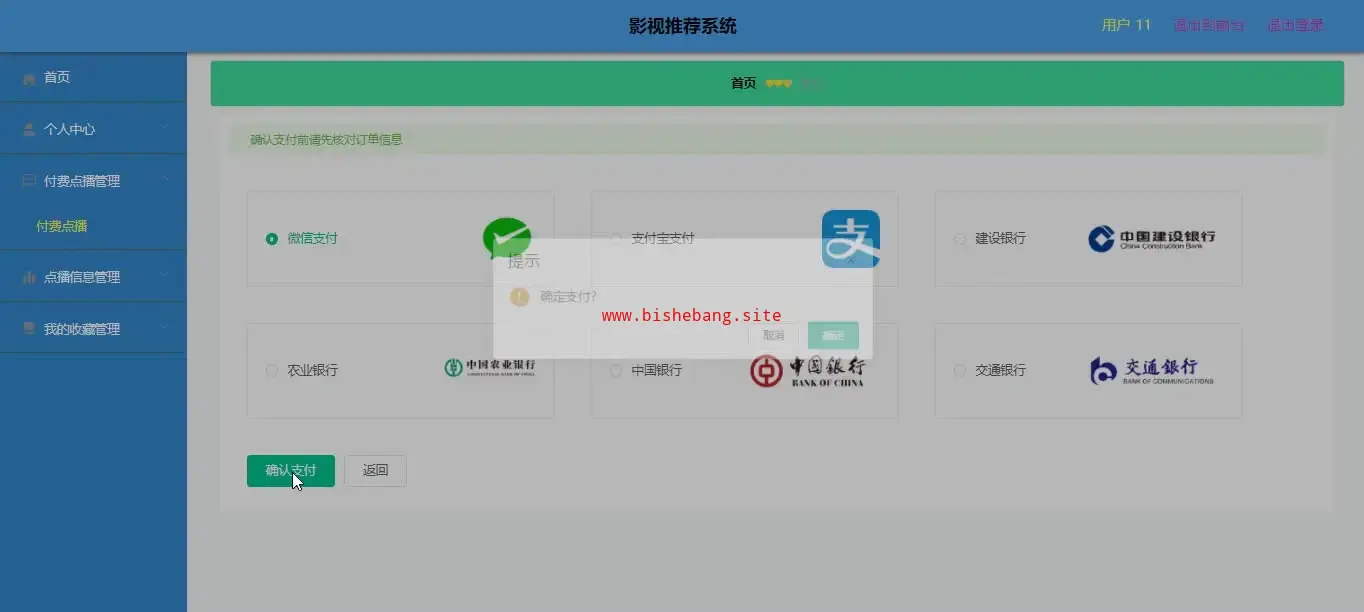Click the icon beside 付费点播管理
Image resolution: width=1364 pixels, height=612 pixels.
[29, 181]
